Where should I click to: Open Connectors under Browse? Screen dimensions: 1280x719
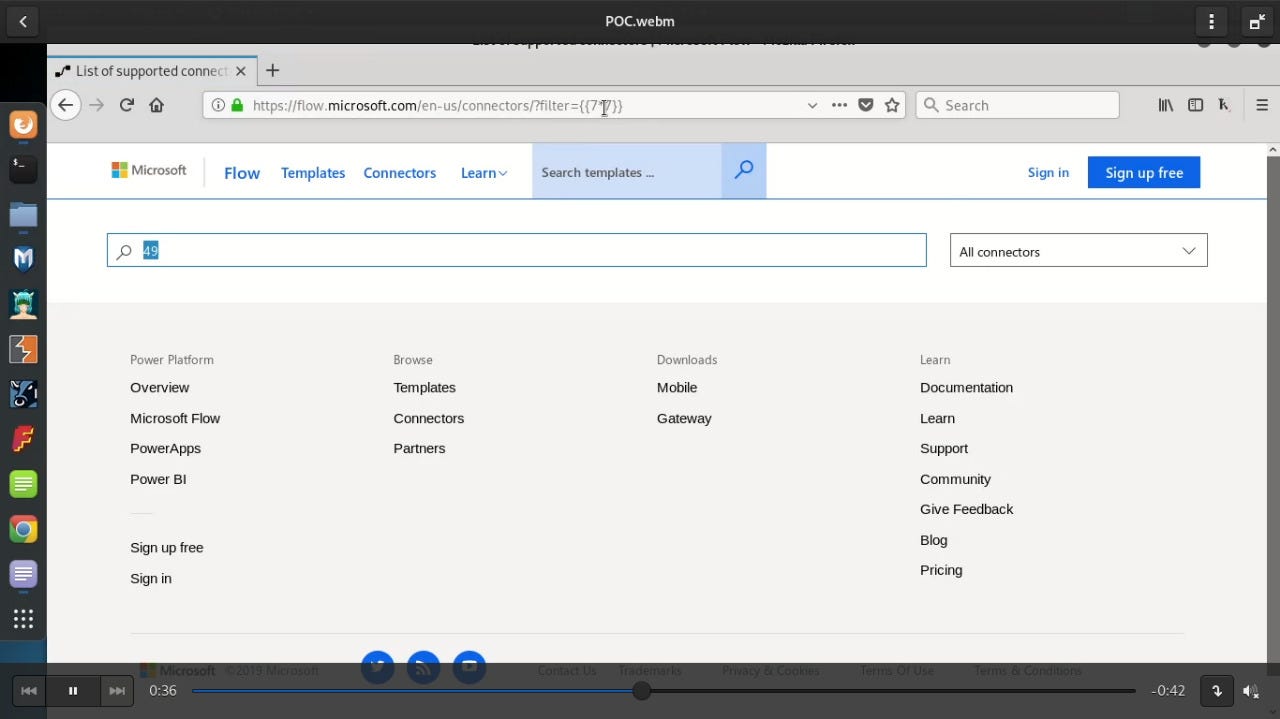click(x=428, y=418)
